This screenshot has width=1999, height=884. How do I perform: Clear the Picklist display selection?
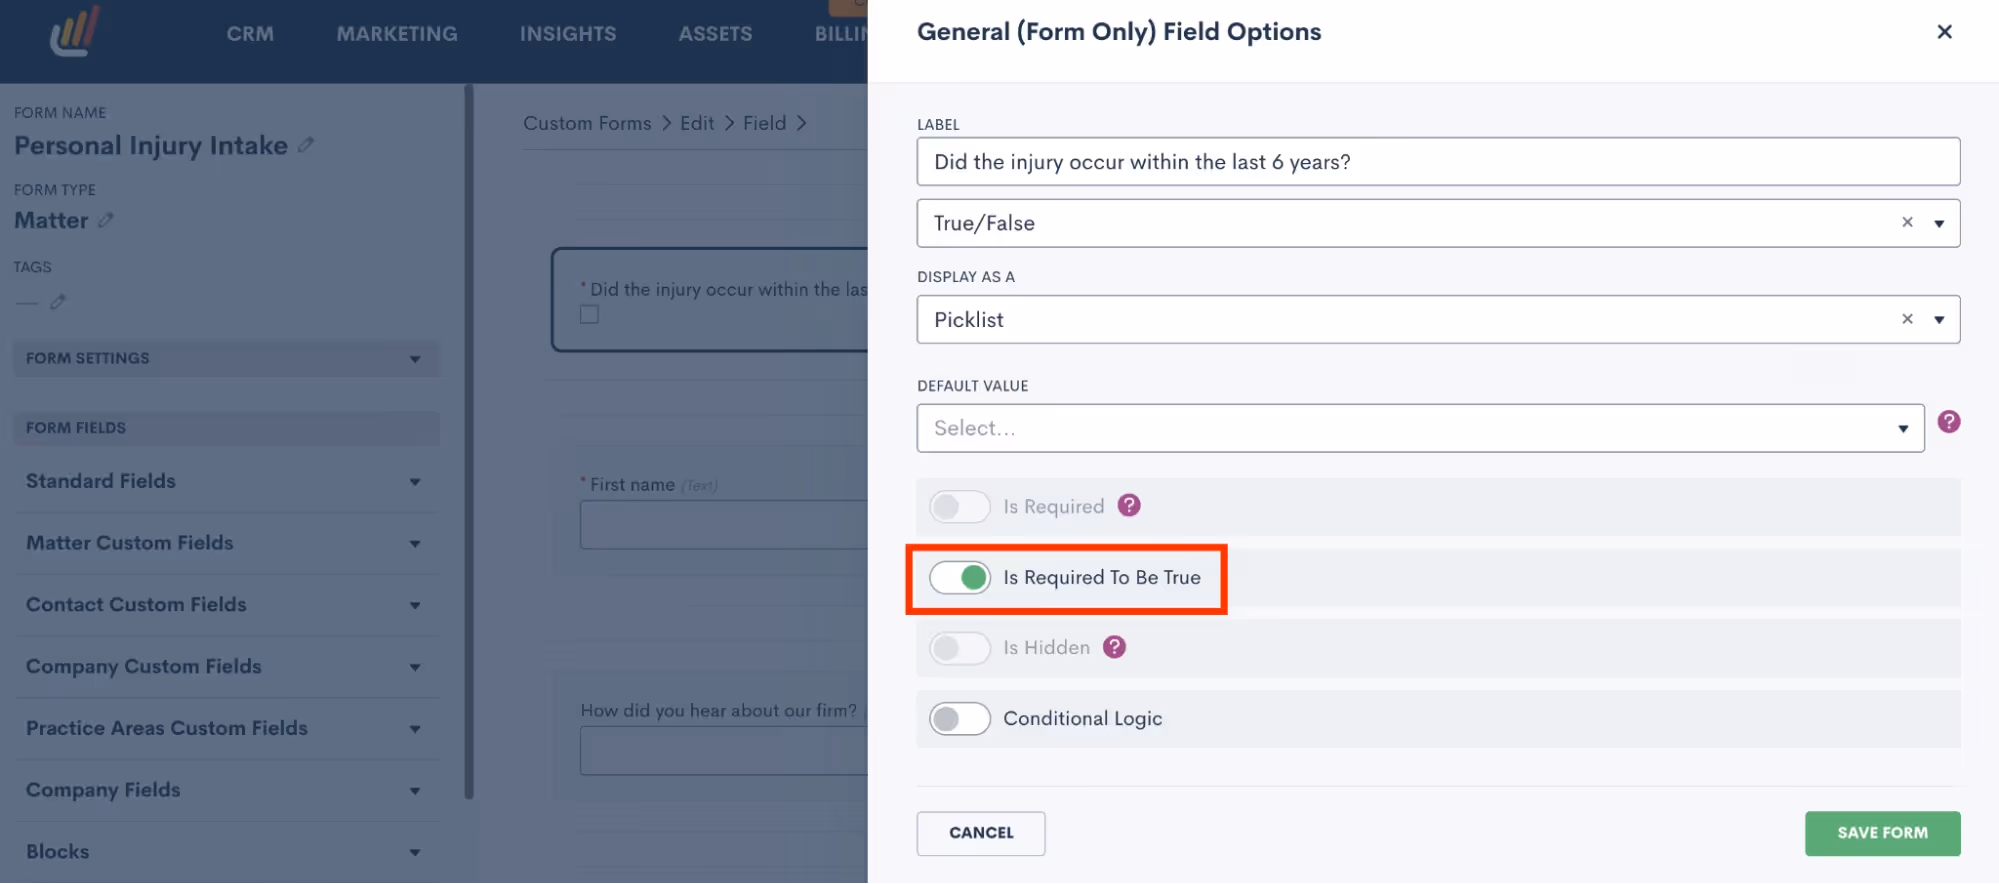pyautogui.click(x=1907, y=319)
